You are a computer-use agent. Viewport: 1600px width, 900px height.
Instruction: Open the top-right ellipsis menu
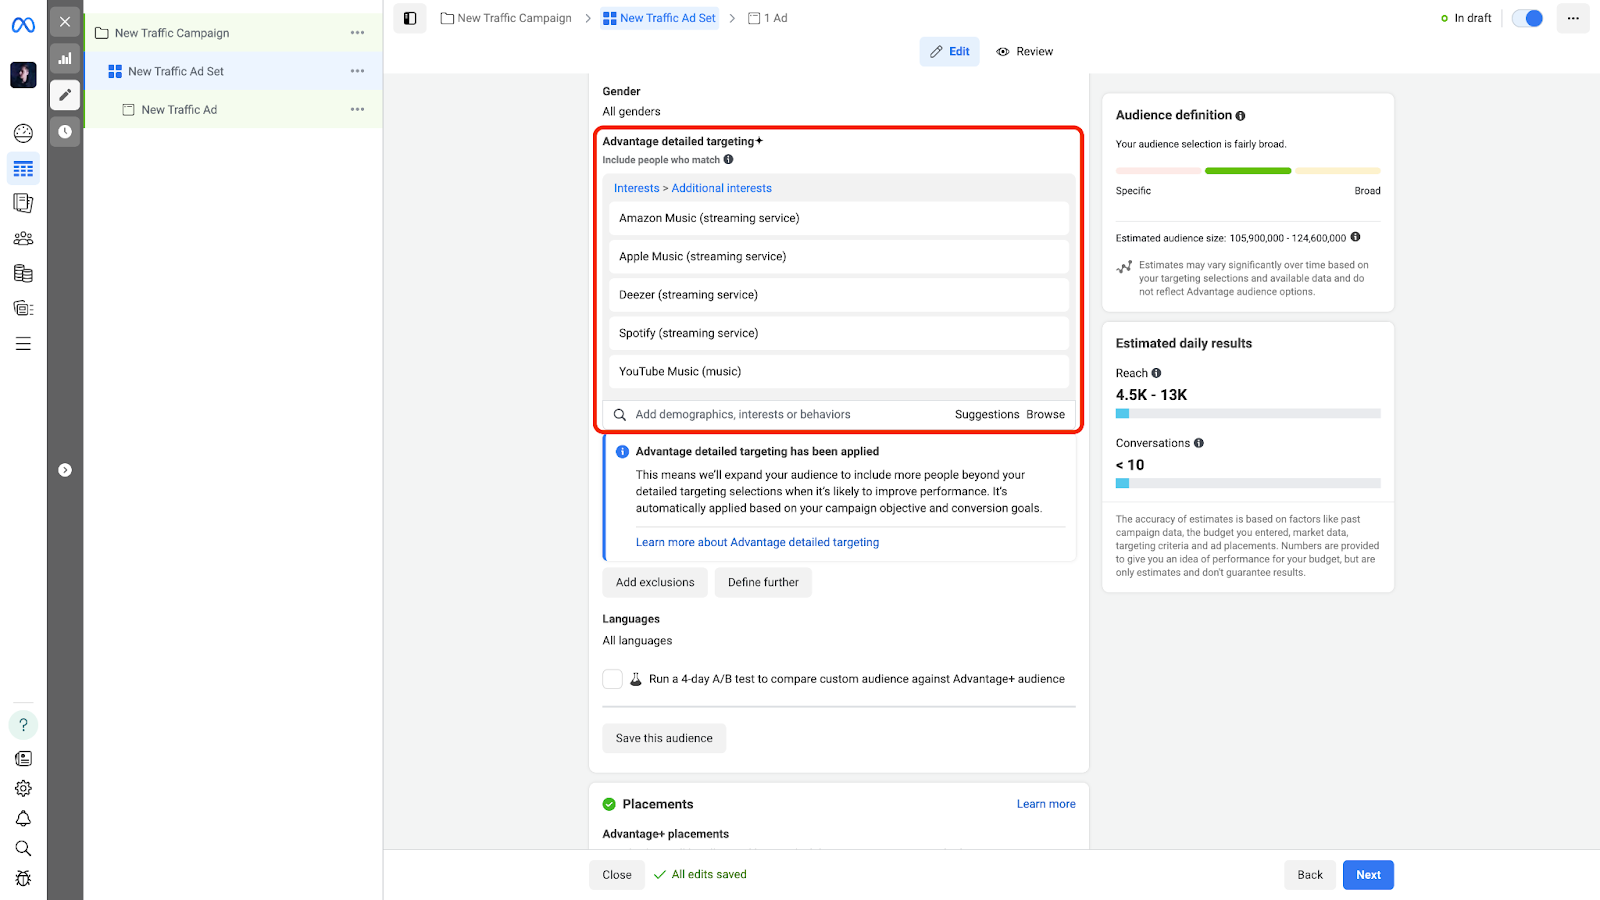coord(1573,18)
